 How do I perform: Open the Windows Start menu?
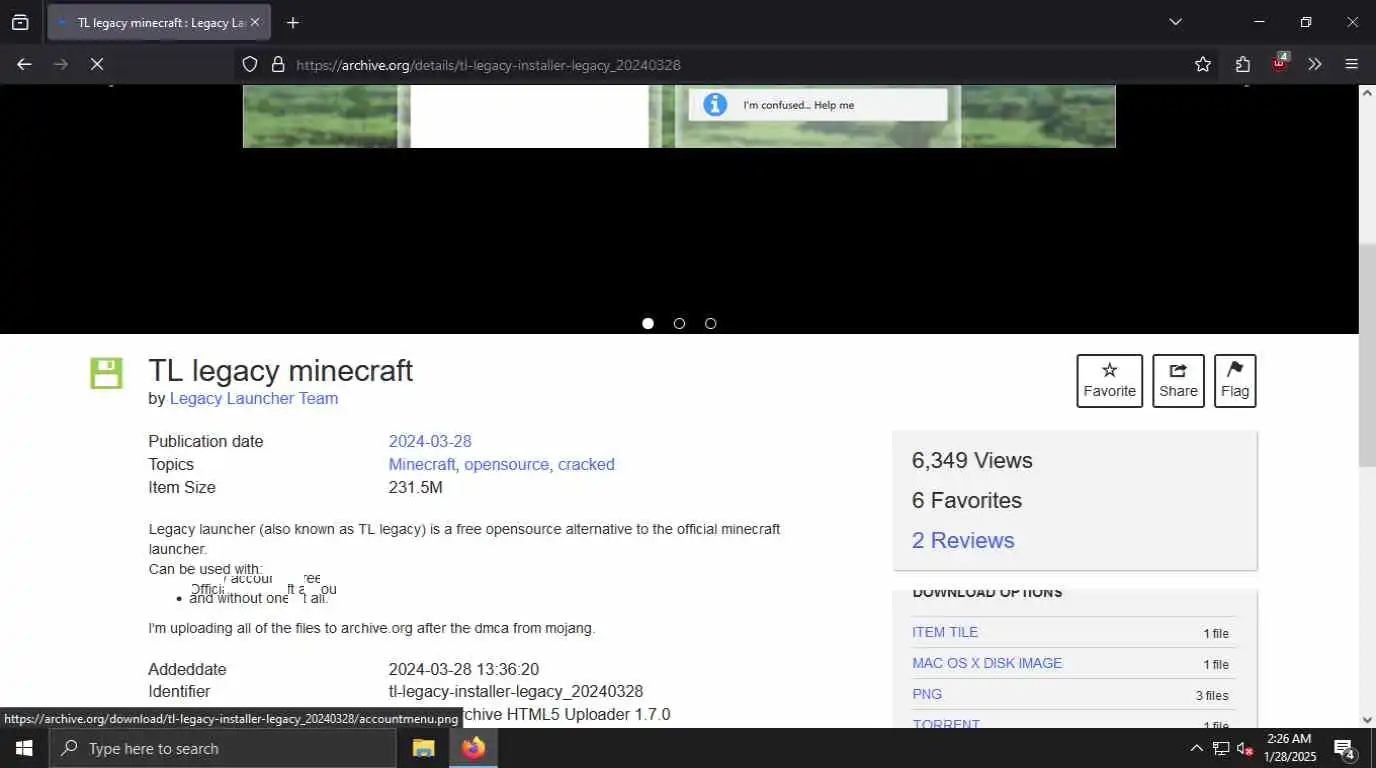(24, 748)
